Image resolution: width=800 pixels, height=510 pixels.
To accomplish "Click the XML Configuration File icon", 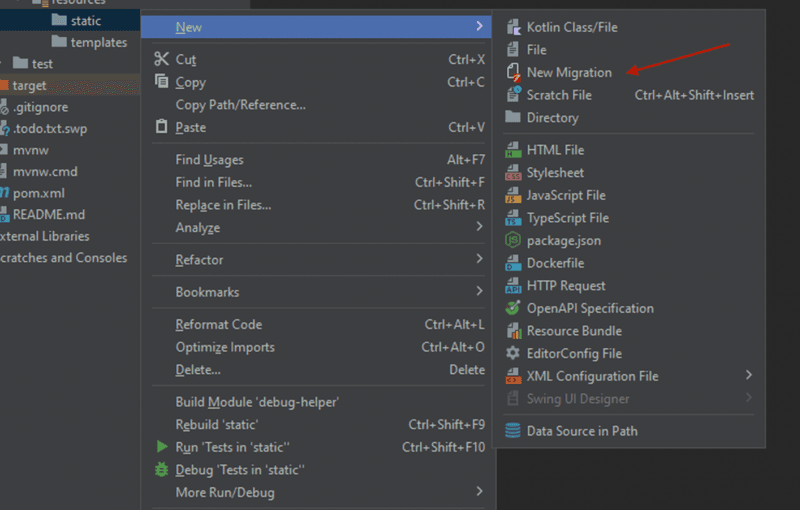I will (x=513, y=376).
